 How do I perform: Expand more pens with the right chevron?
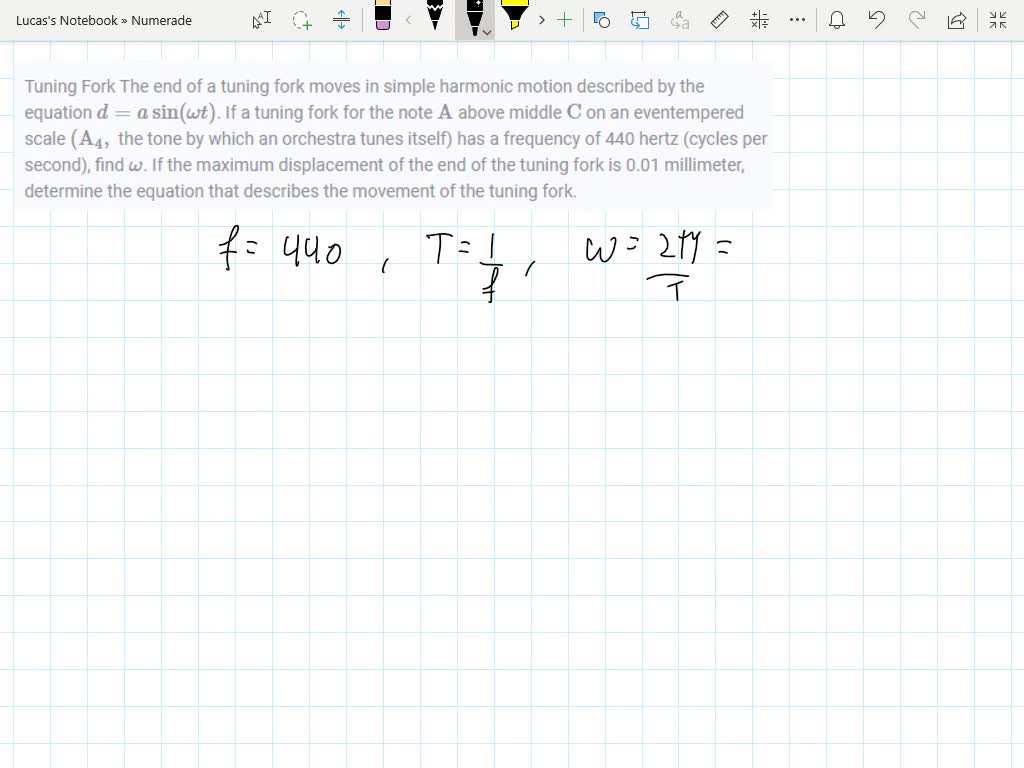coord(541,20)
